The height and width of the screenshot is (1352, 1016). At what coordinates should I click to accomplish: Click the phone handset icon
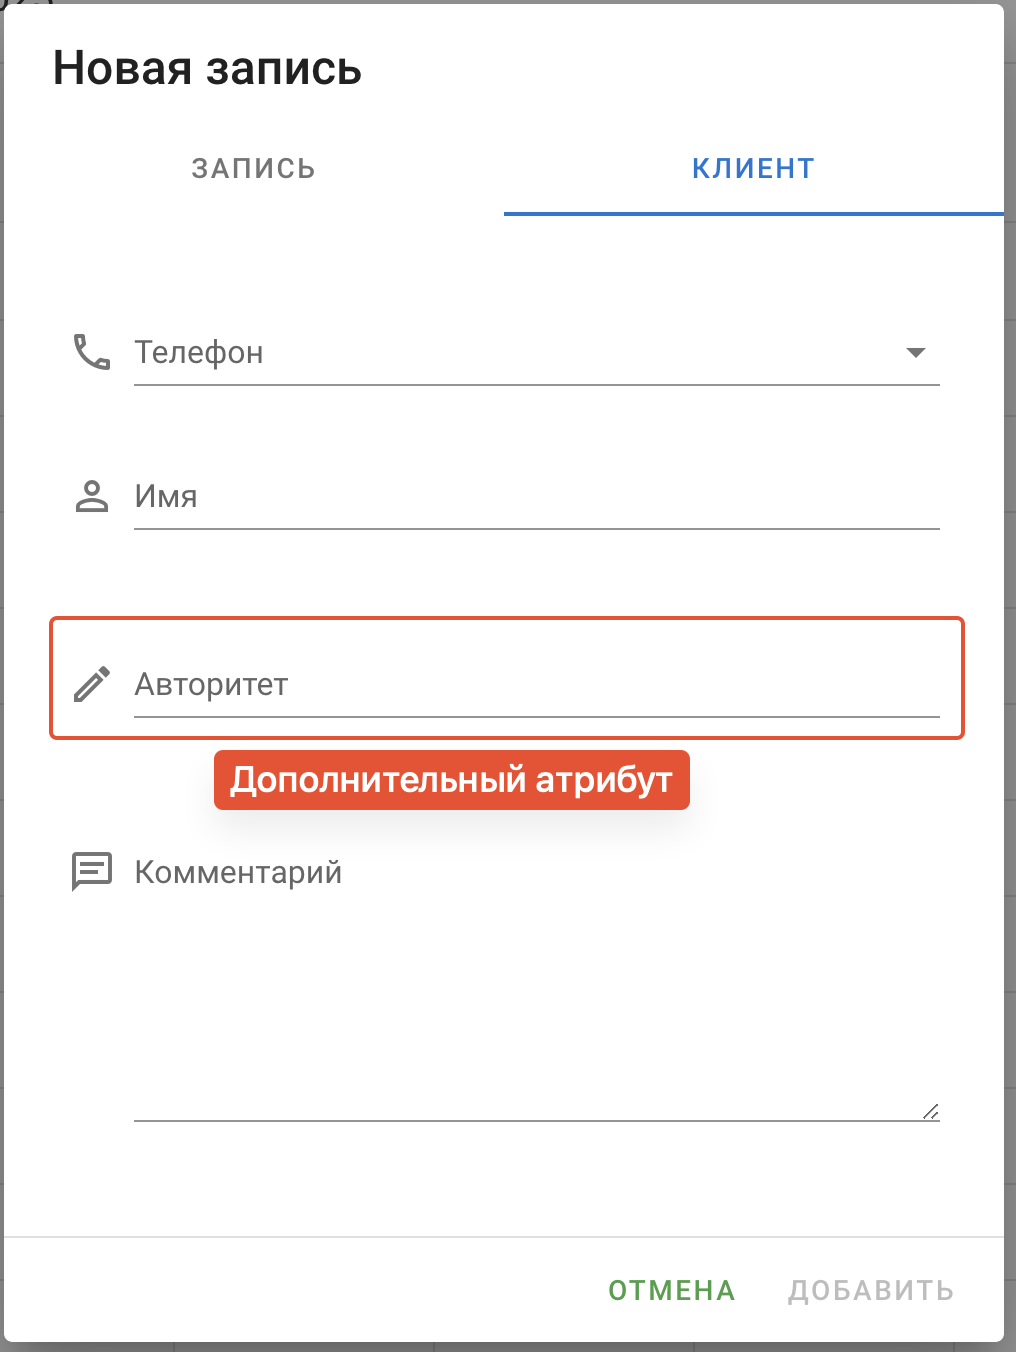92,352
